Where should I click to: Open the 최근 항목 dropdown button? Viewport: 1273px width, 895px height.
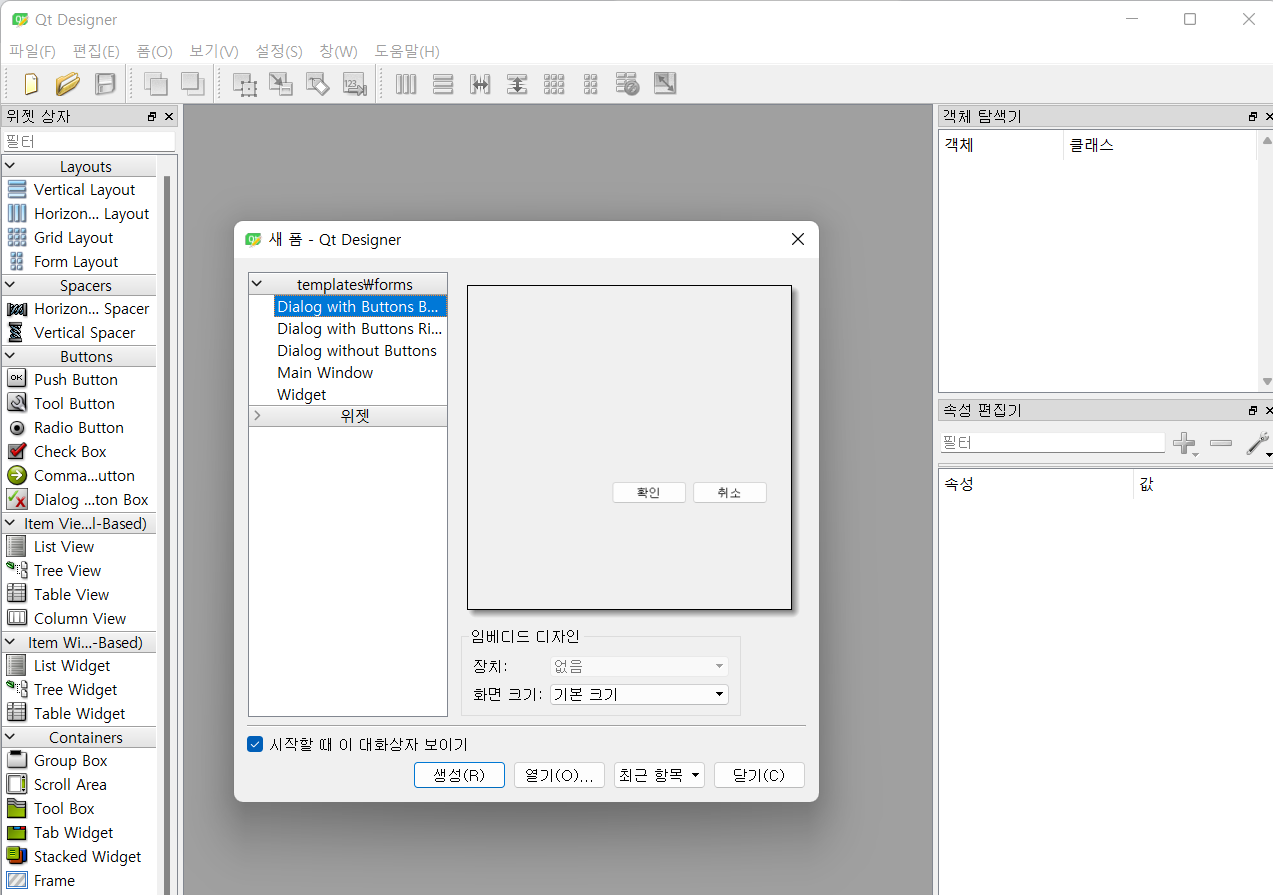[659, 775]
